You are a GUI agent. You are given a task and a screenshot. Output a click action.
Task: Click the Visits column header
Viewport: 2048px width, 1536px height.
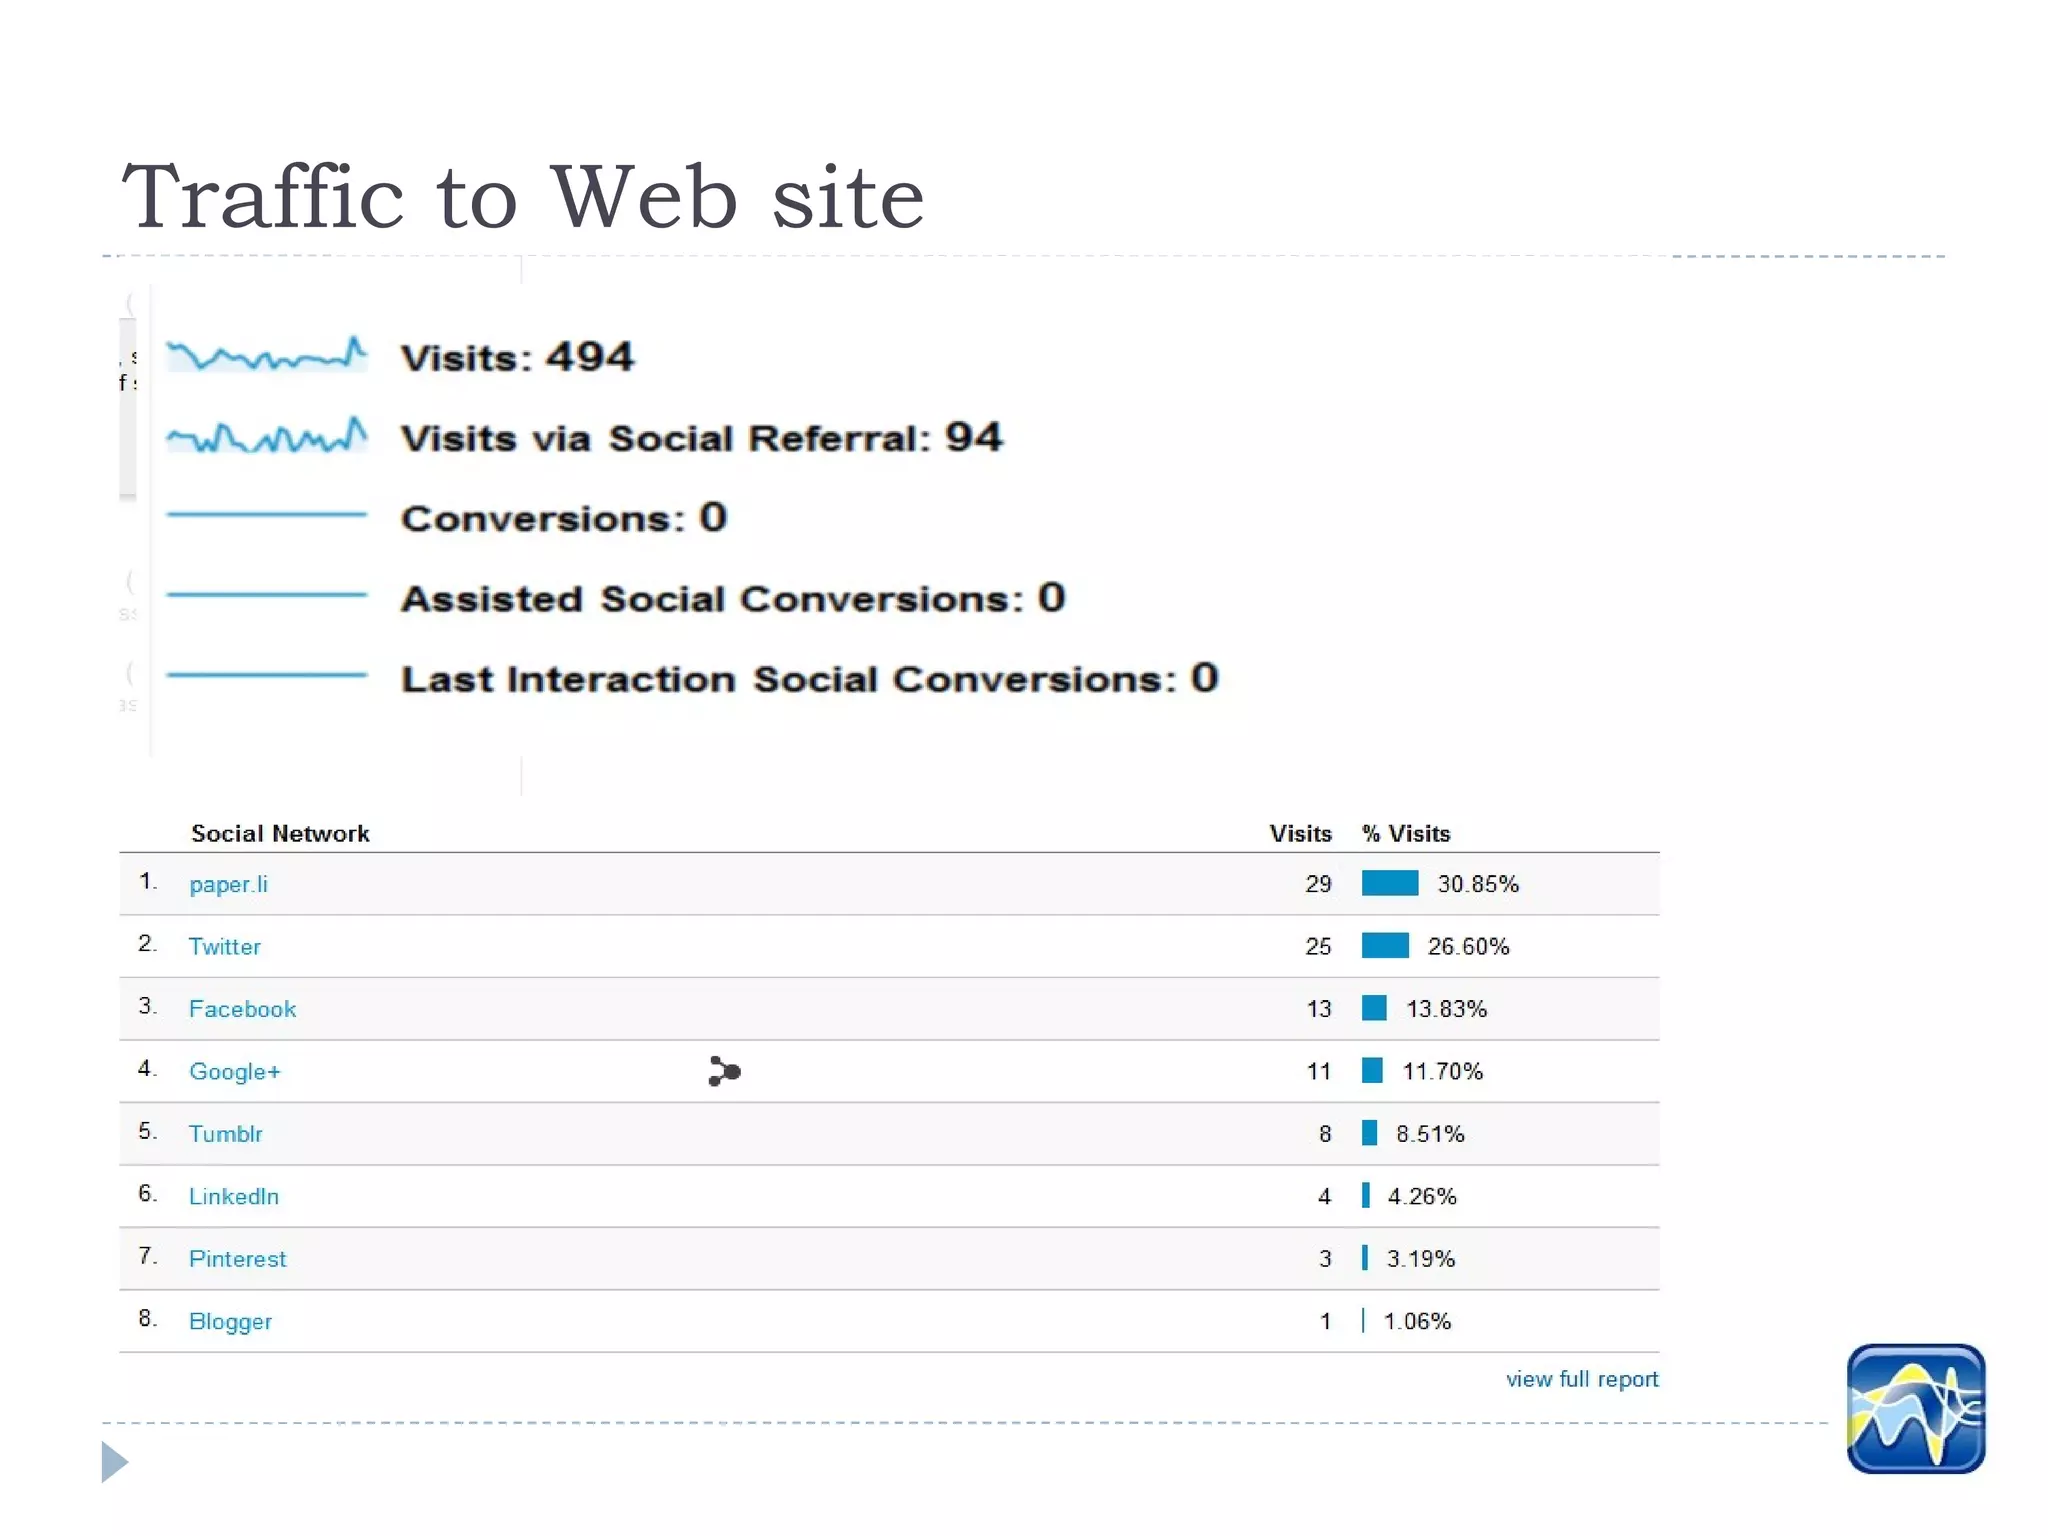1300,833
